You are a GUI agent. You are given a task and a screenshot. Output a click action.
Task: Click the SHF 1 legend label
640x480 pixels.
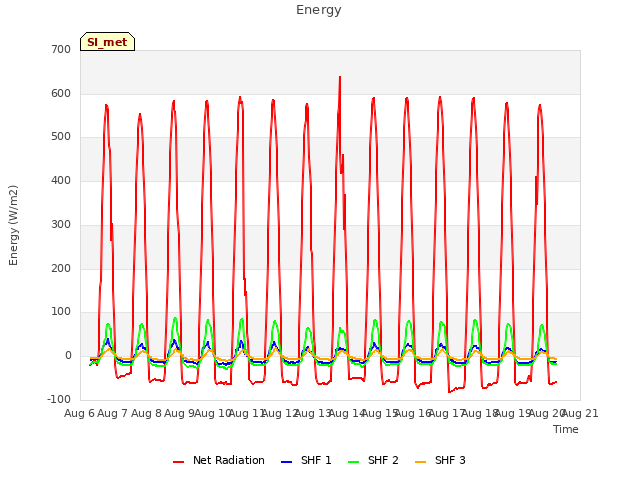(316, 460)
